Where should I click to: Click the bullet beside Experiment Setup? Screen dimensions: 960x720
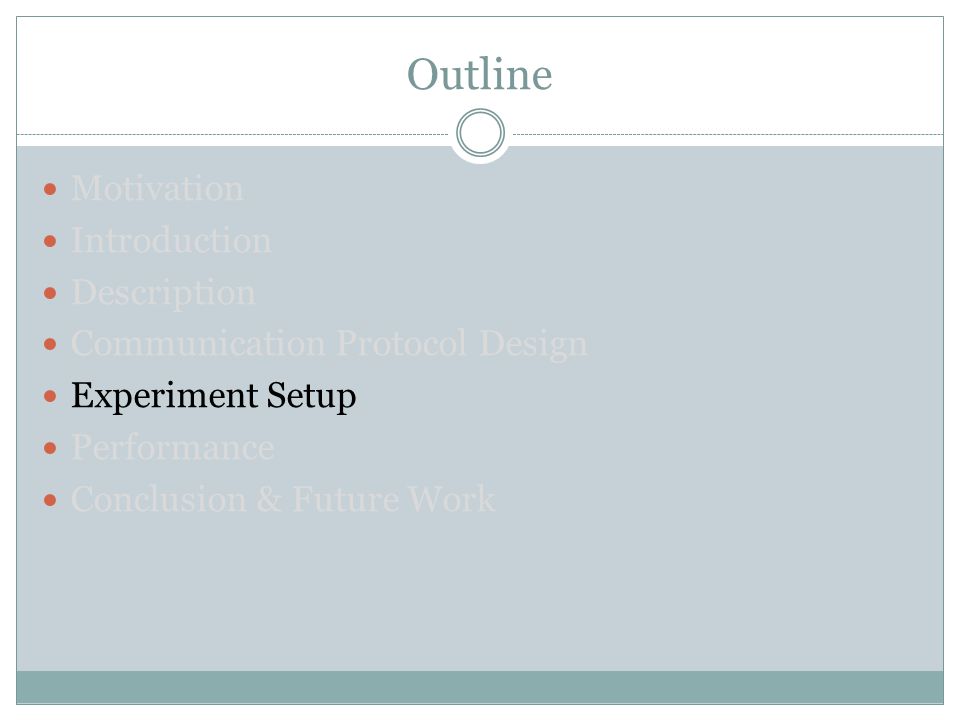[x=50, y=397]
